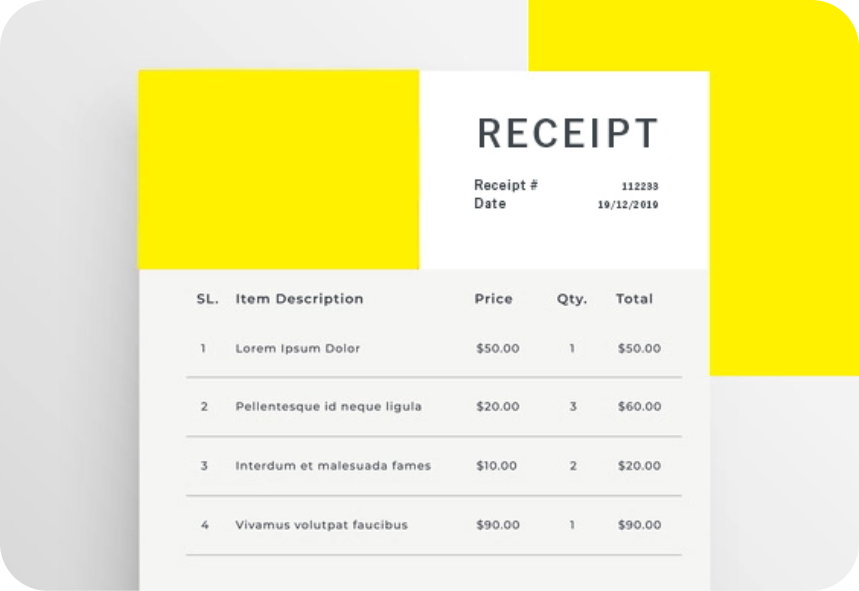Click the Pellentesque id neque ligula item
Screen dimensions: 859x591
pyautogui.click(x=329, y=406)
